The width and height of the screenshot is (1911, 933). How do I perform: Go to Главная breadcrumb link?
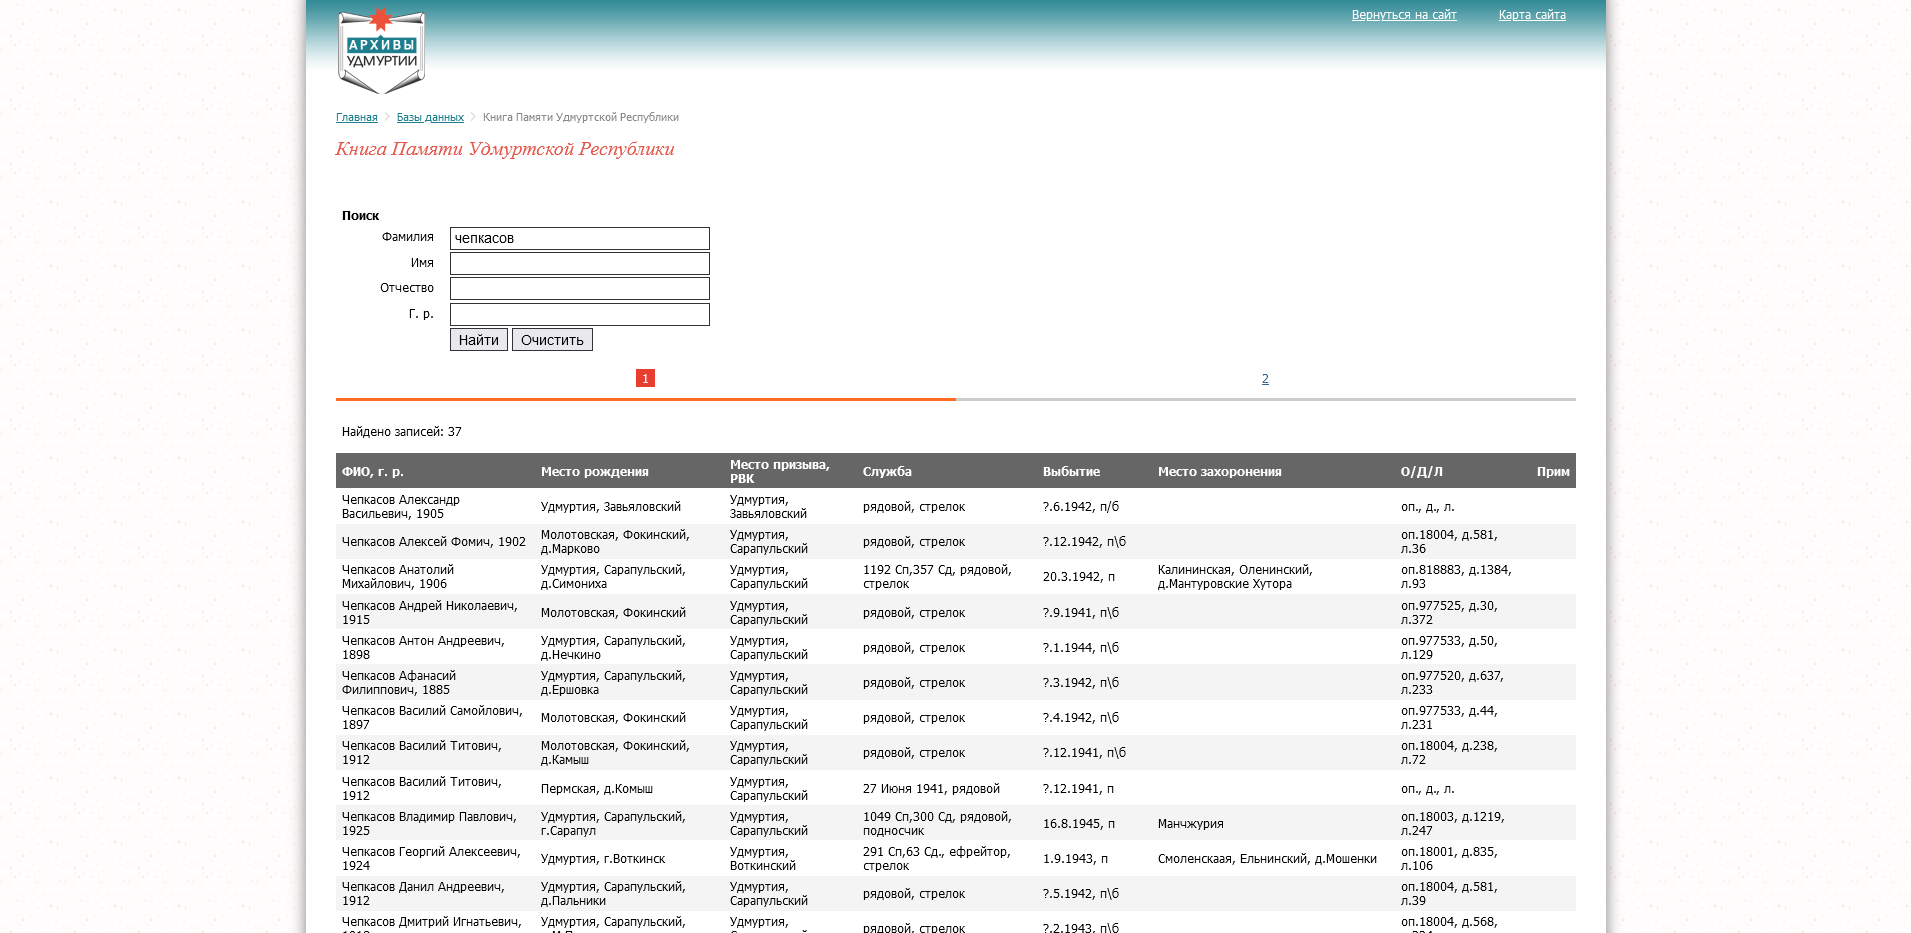(356, 118)
